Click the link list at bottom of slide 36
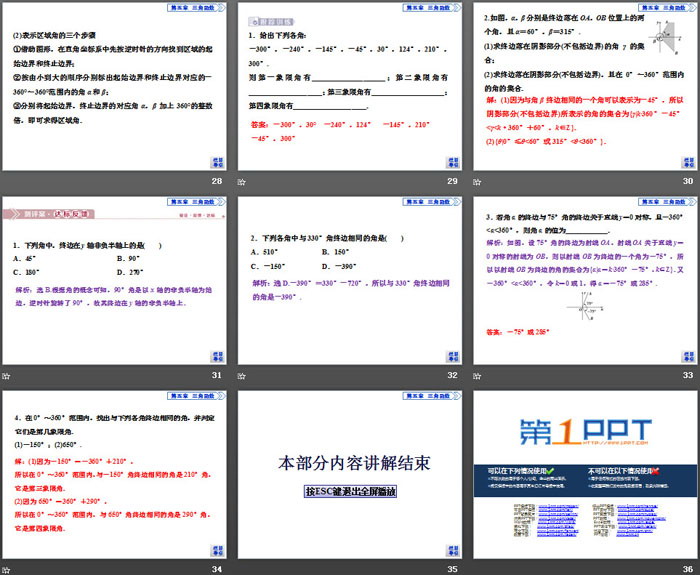The image size is (700, 575). coord(590,520)
